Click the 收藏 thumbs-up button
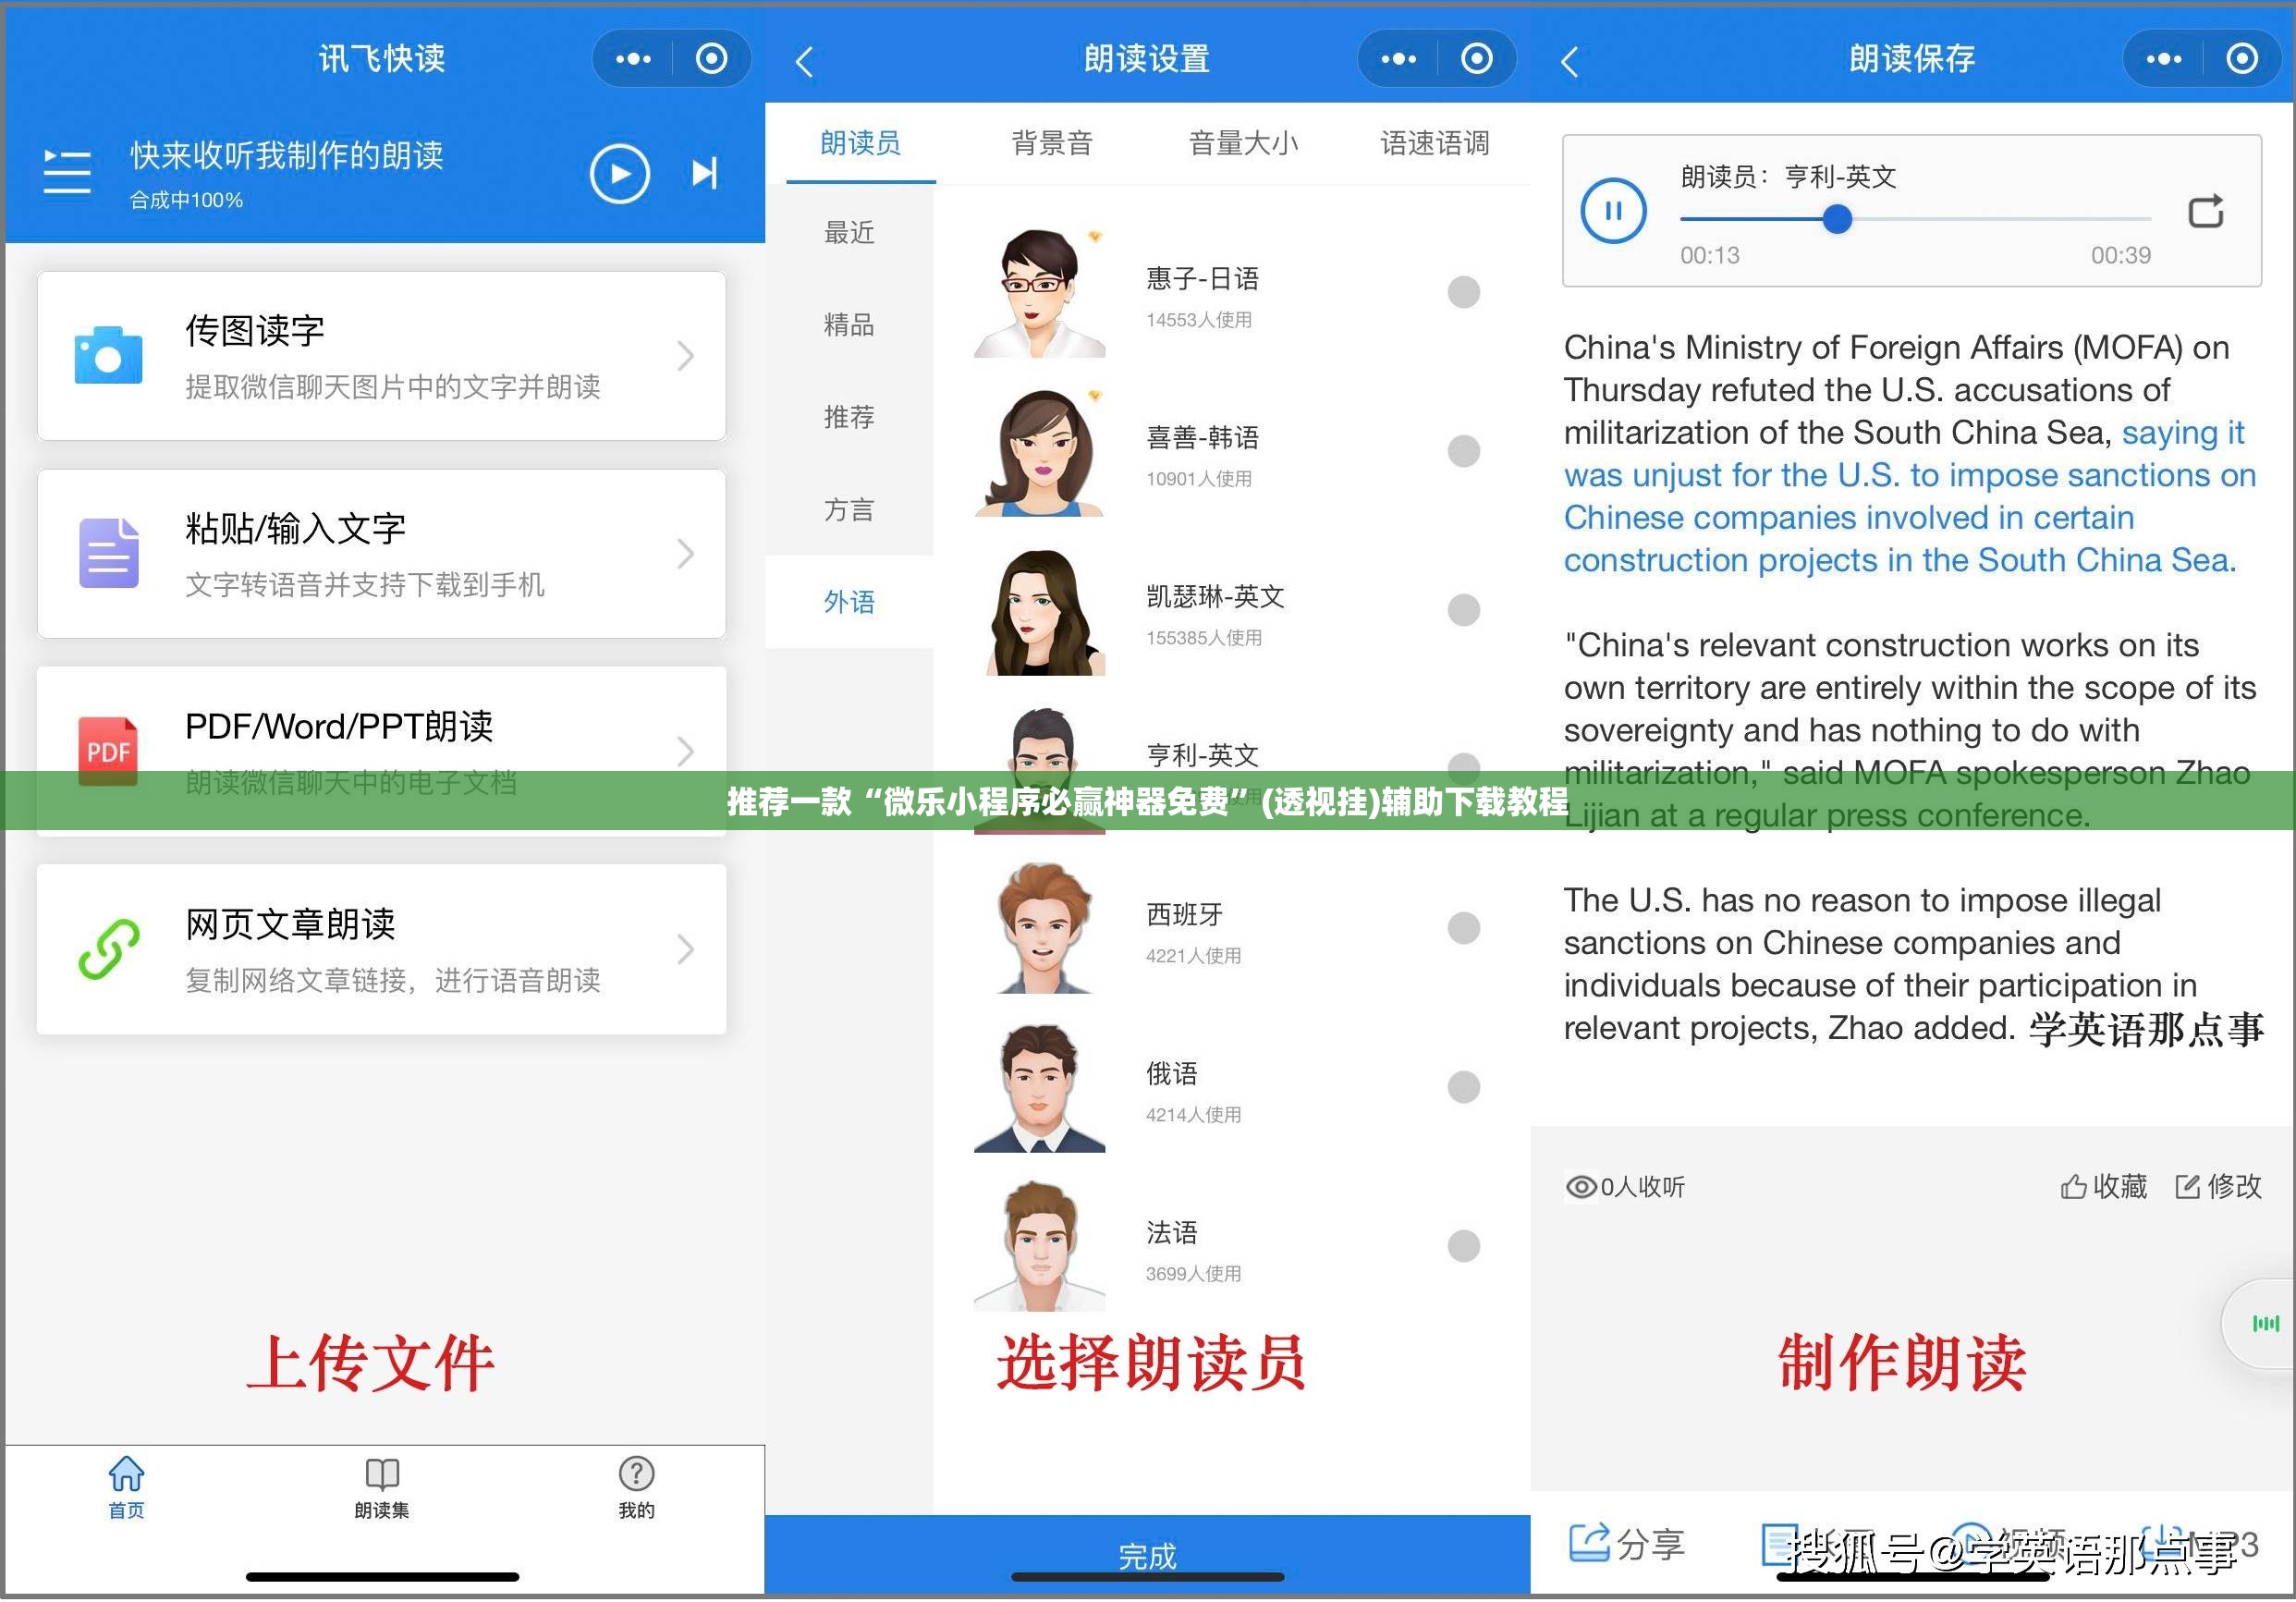 pyautogui.click(x=2103, y=1187)
